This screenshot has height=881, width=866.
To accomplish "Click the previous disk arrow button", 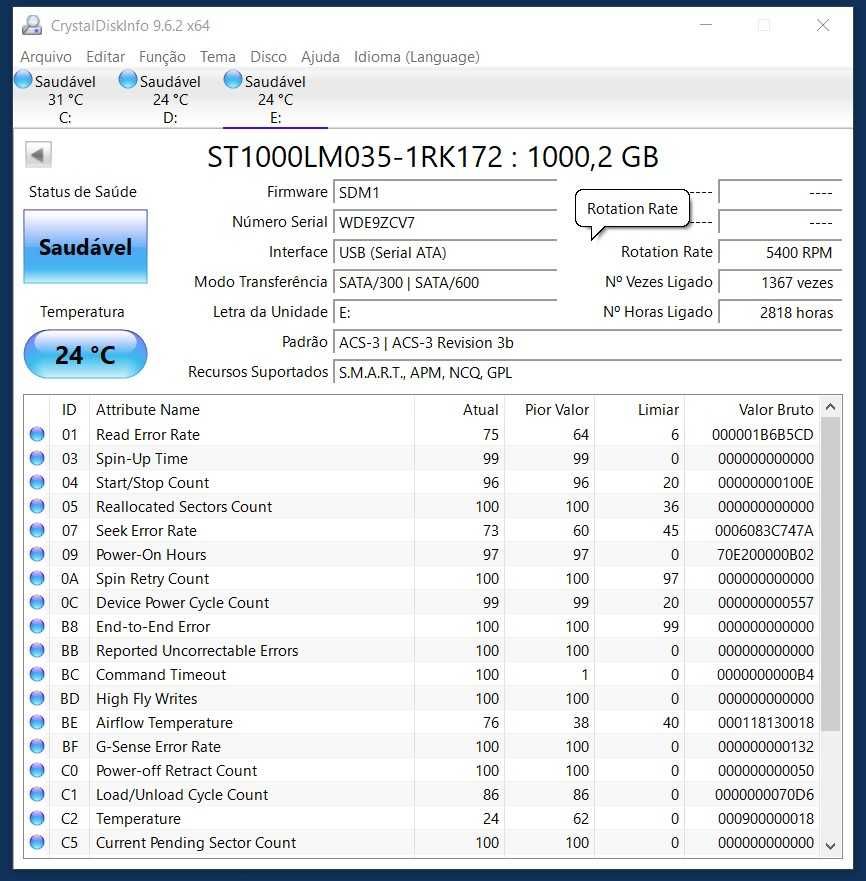I will coord(38,155).
